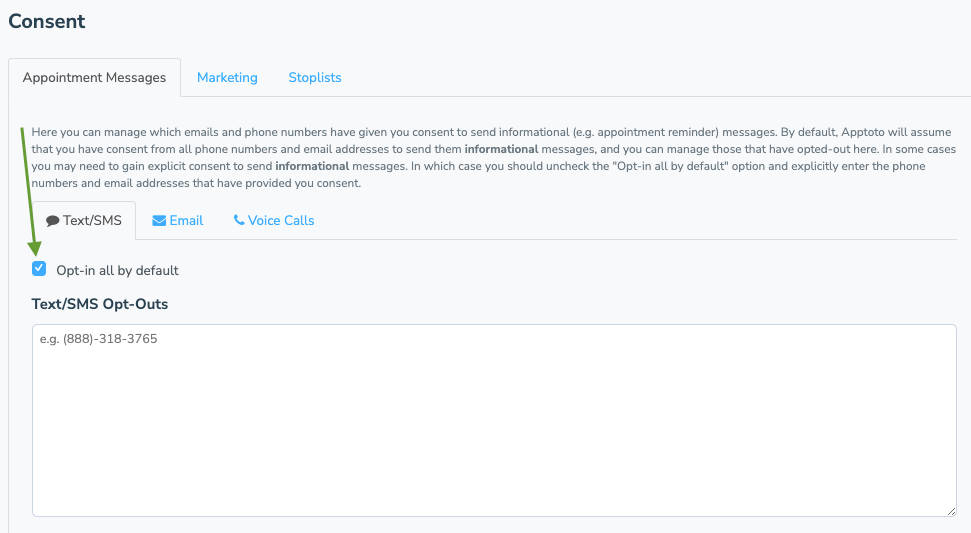Viewport: 971px width, 533px height.
Task: Click the phone handset icon on Voice Calls
Action: pyautogui.click(x=238, y=220)
